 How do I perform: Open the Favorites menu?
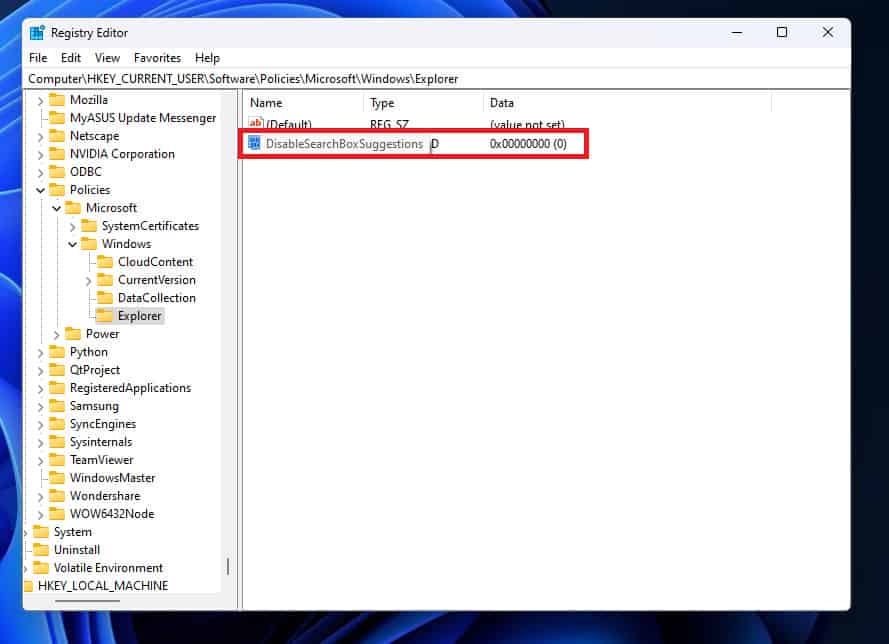pos(157,58)
